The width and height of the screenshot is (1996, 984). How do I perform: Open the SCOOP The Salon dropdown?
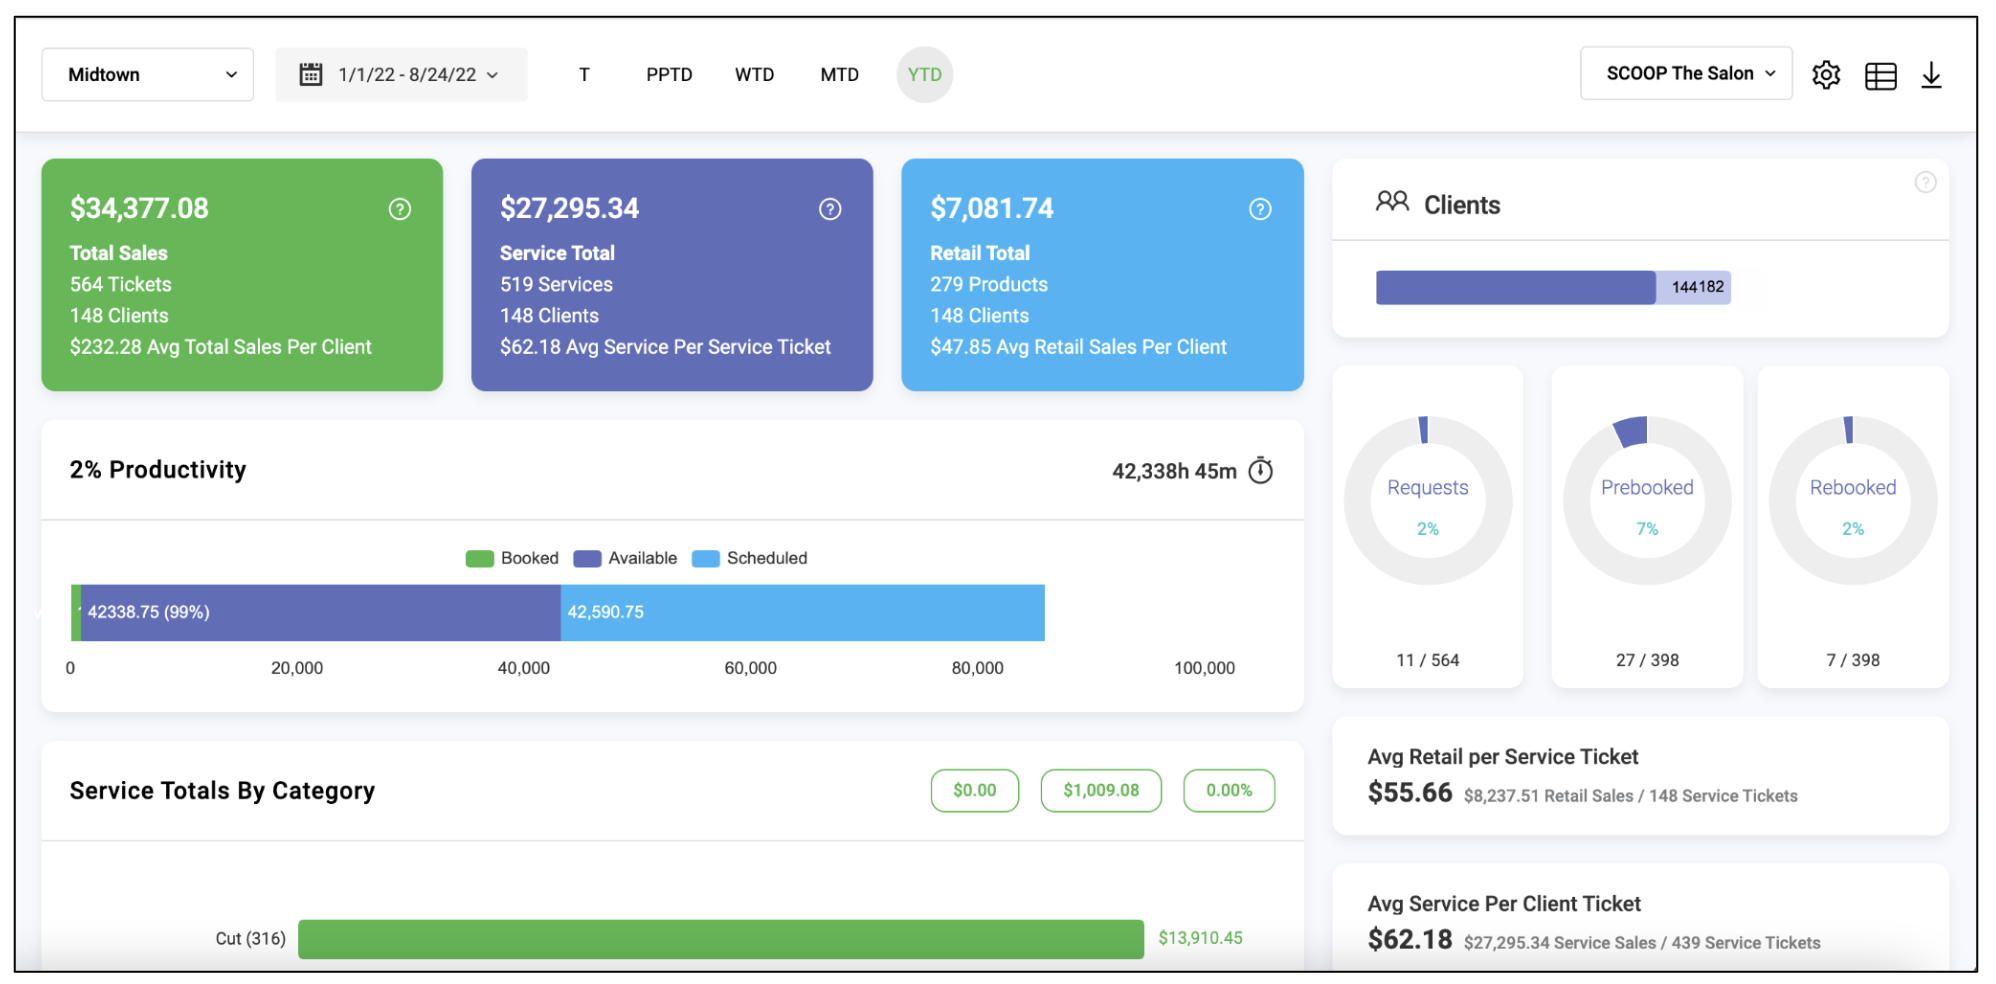pos(1686,73)
